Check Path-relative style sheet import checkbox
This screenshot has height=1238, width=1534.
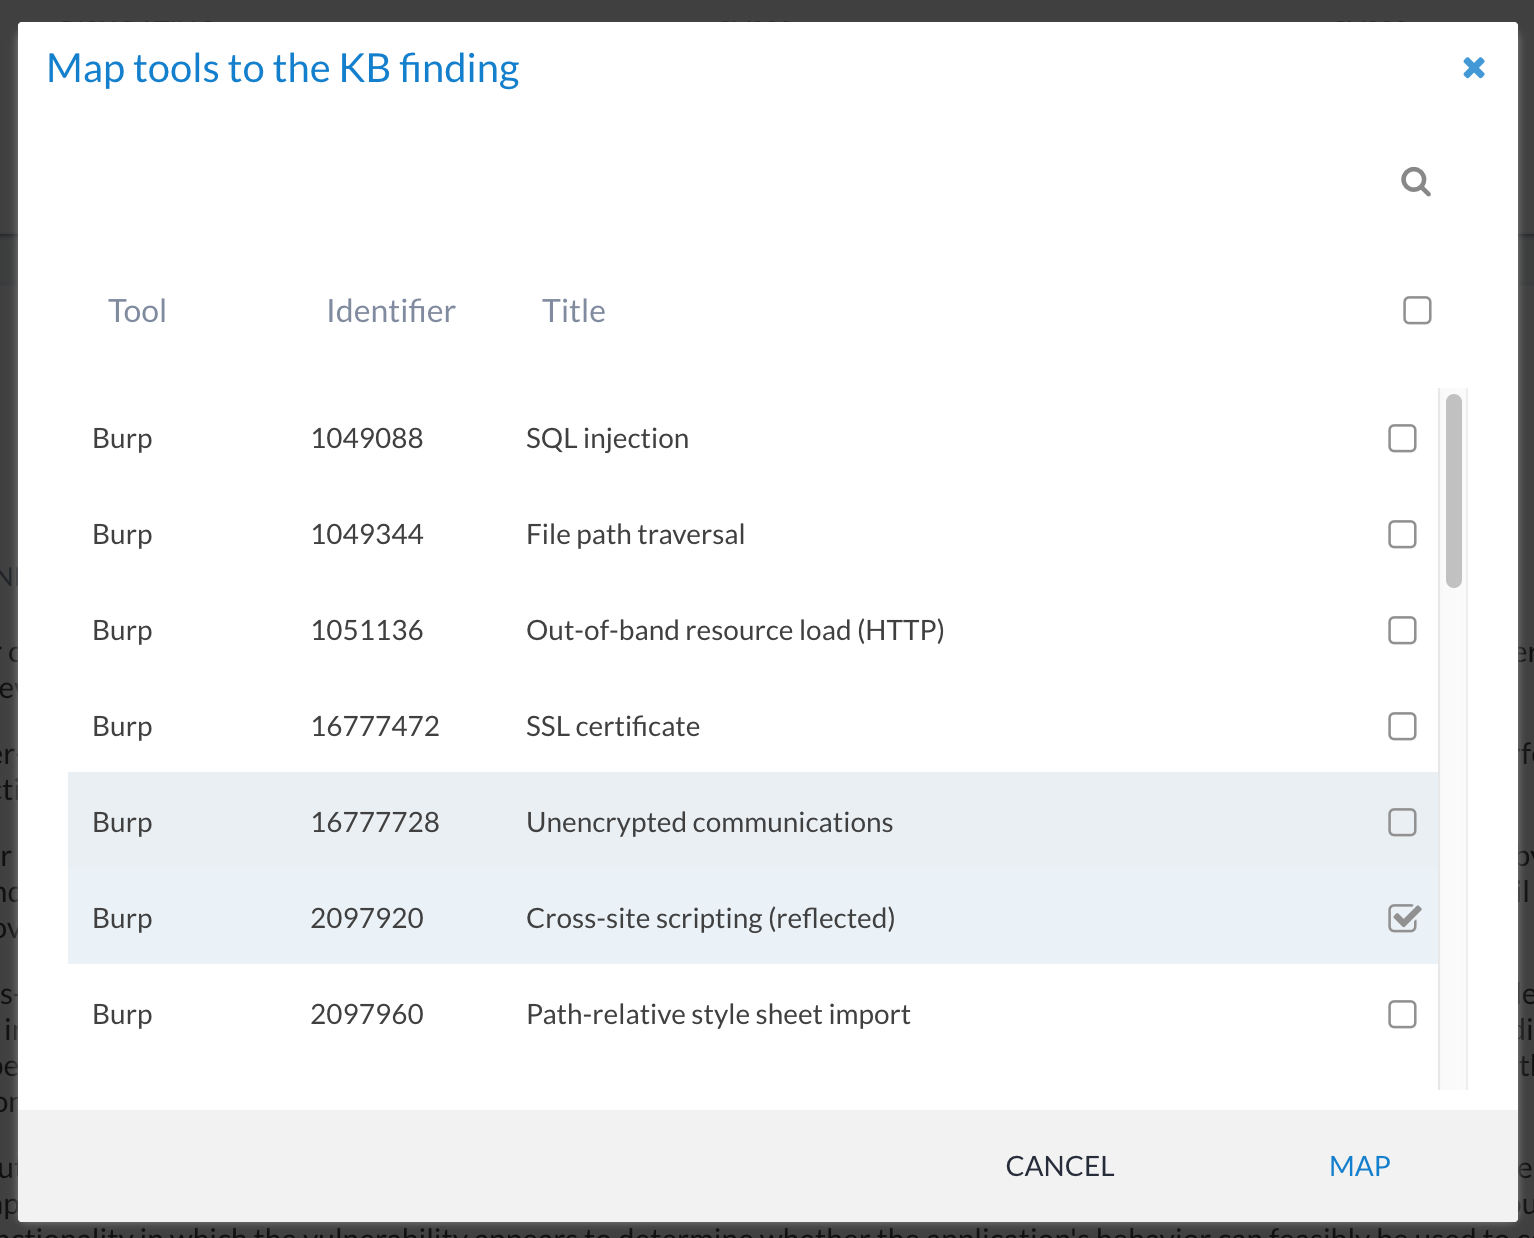point(1402,1014)
